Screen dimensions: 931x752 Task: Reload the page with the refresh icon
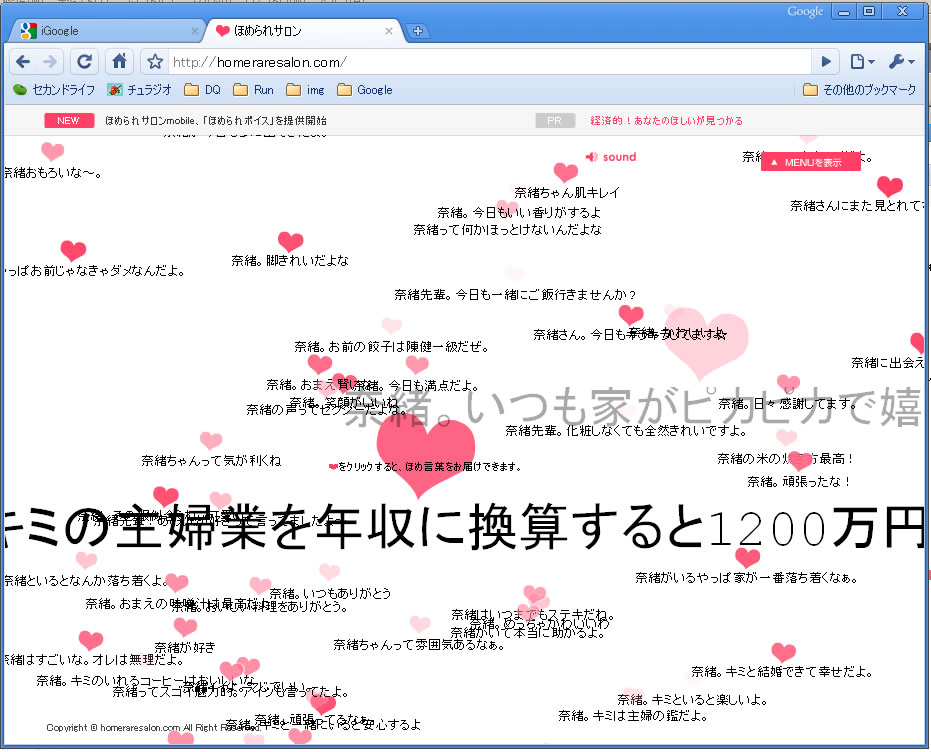tap(85, 62)
